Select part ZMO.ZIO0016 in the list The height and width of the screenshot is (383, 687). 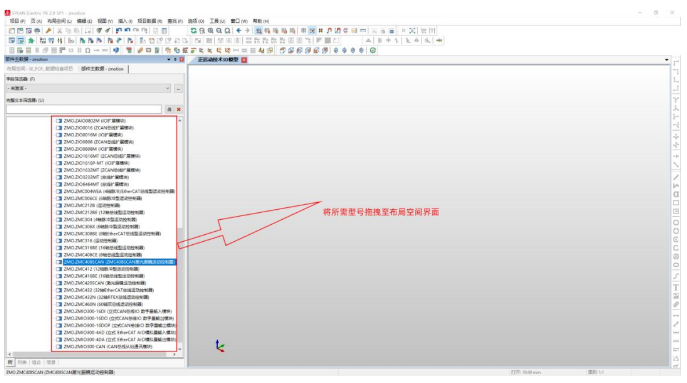99,128
